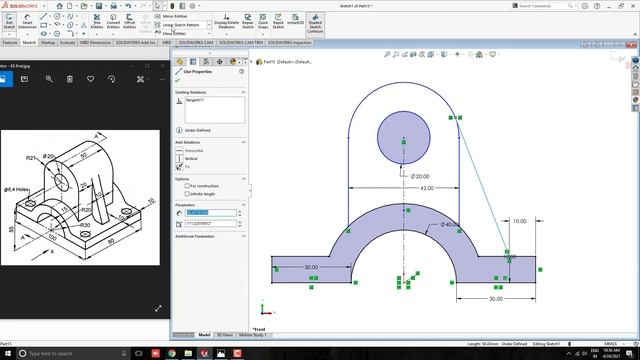The width and height of the screenshot is (640, 360).
Task: Toggle Shaded Sketch Contours
Action: pyautogui.click(x=315, y=24)
